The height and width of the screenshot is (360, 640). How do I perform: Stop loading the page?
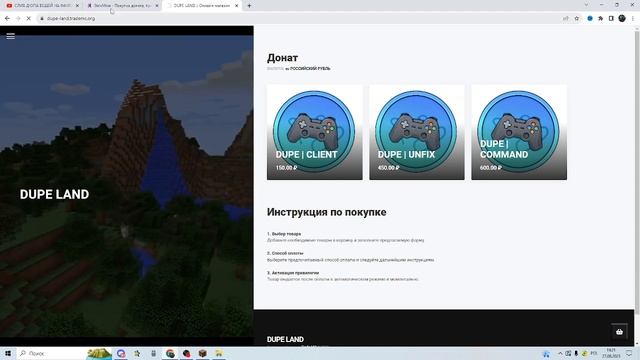(29, 18)
